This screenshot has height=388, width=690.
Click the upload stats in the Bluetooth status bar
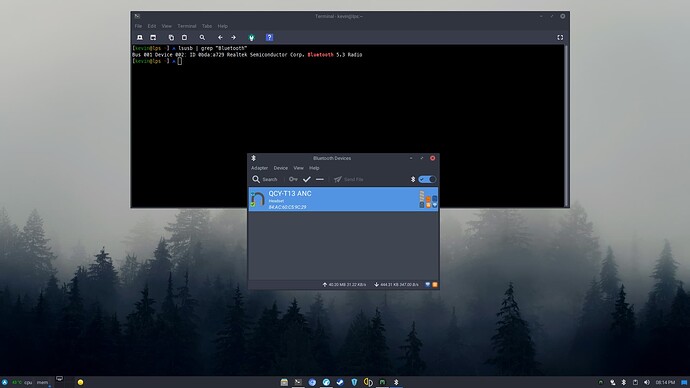click(344, 285)
